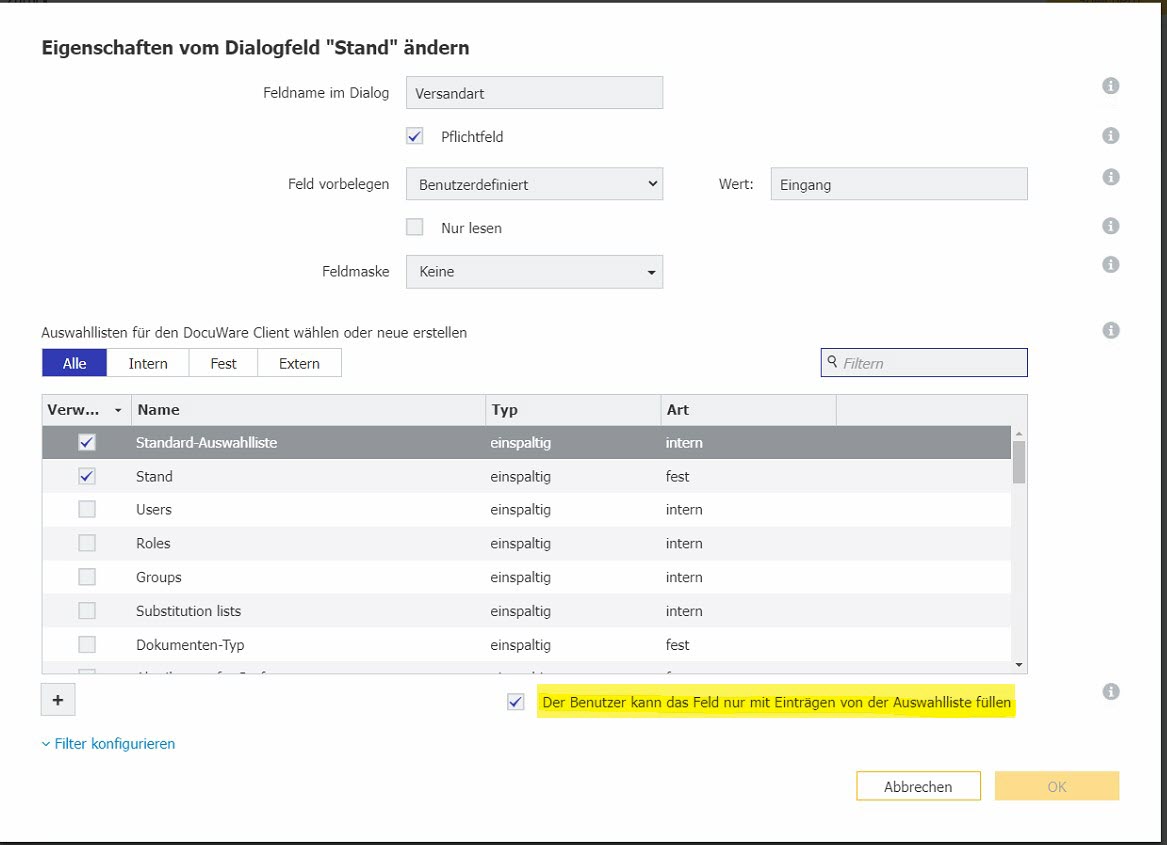Click the OK button

[x=1056, y=787]
